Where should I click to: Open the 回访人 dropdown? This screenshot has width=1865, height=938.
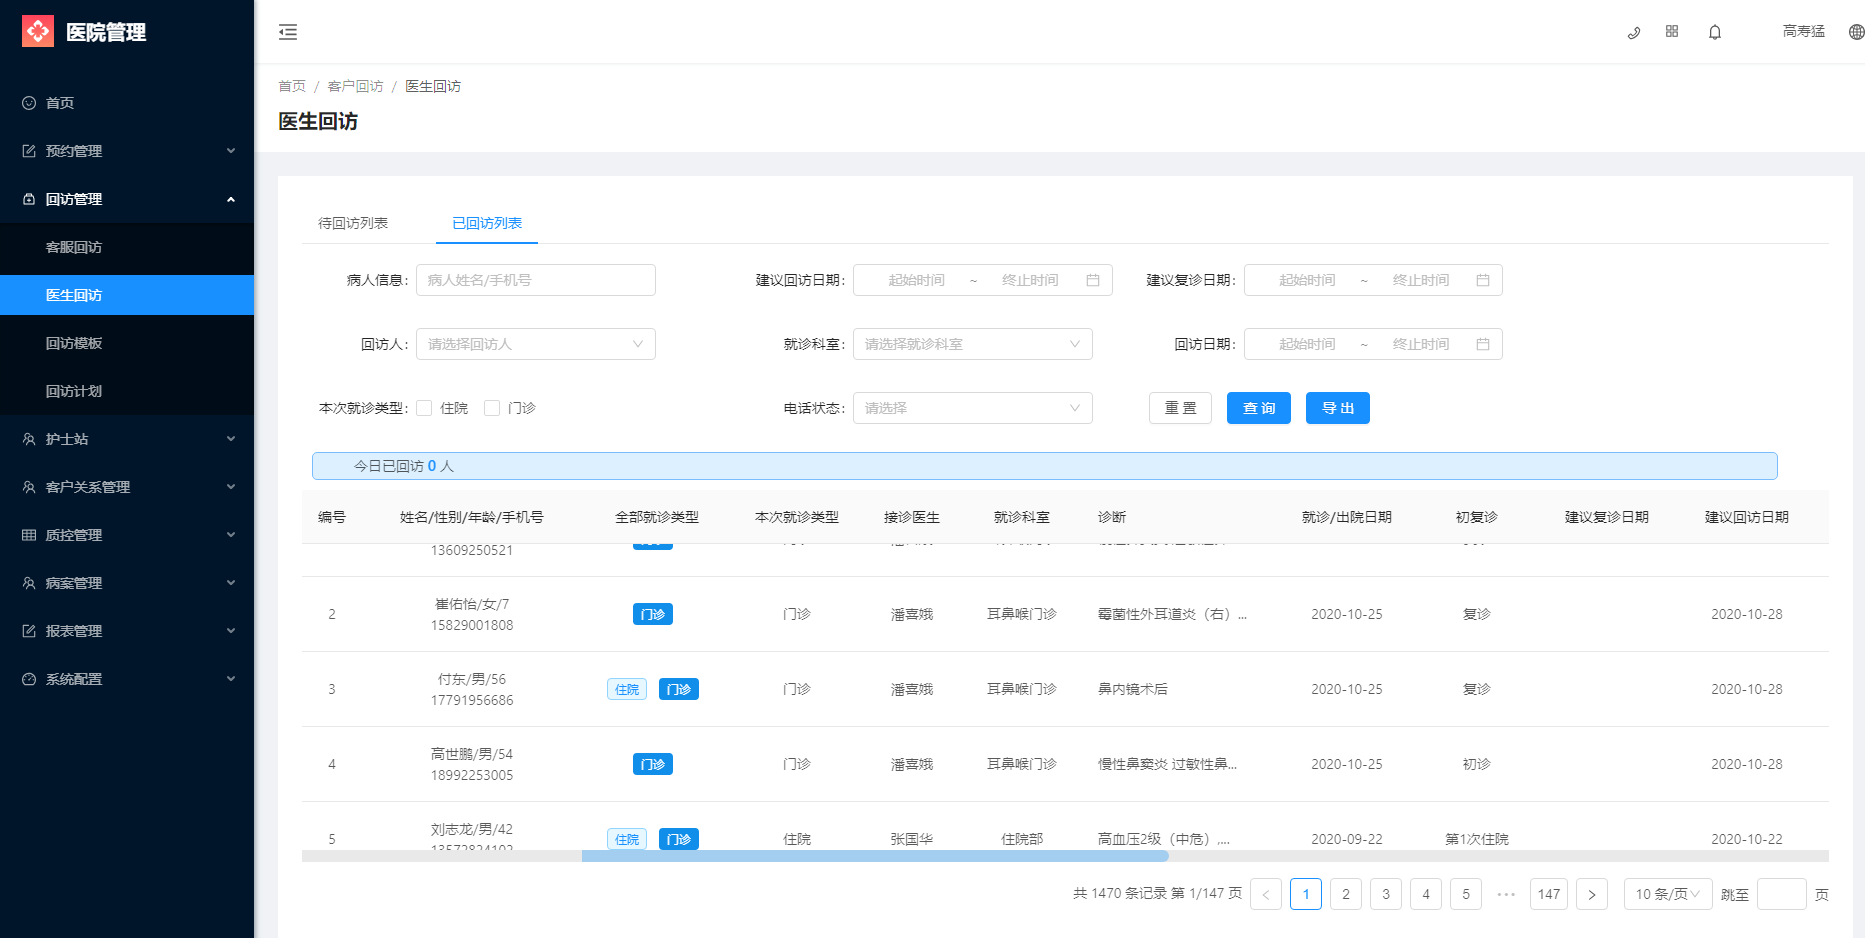pyautogui.click(x=536, y=344)
